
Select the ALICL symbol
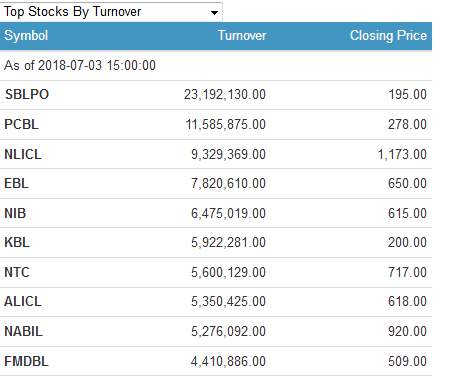pyautogui.click(x=23, y=301)
